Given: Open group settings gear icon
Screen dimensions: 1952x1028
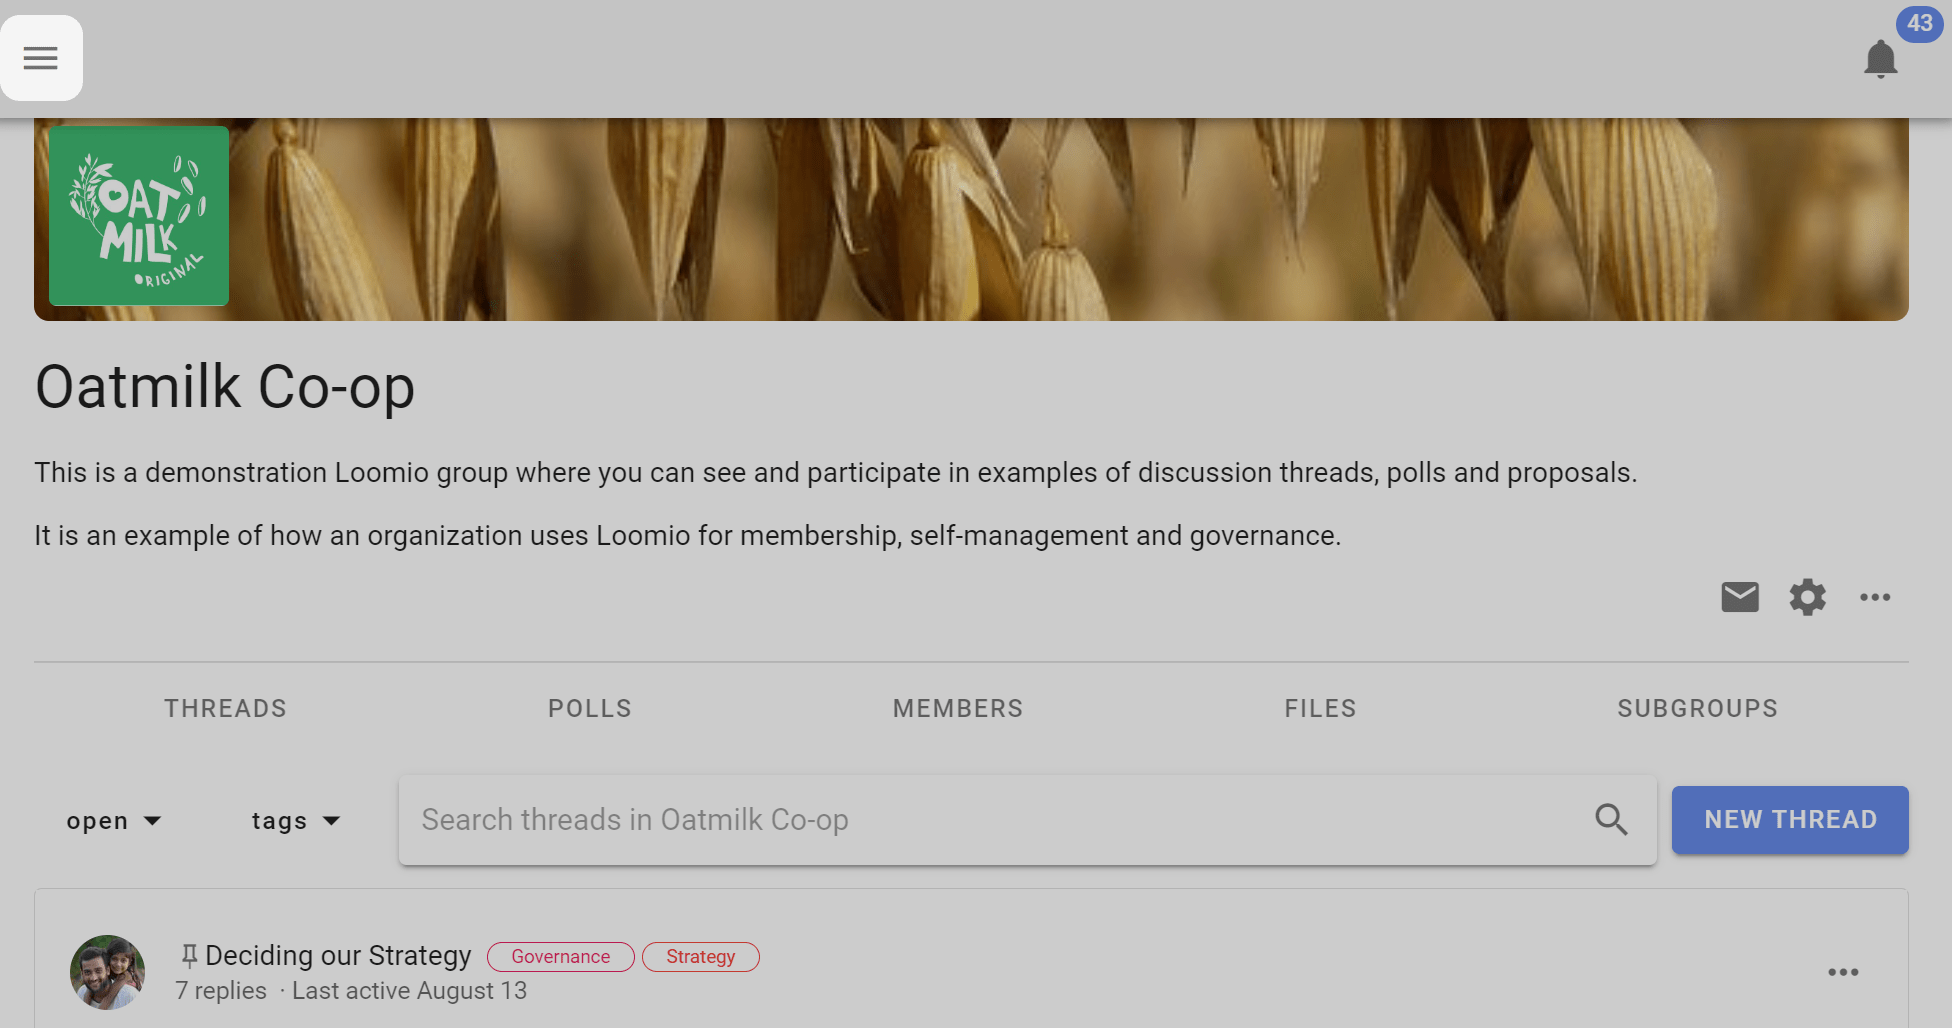Looking at the screenshot, I should (x=1807, y=597).
